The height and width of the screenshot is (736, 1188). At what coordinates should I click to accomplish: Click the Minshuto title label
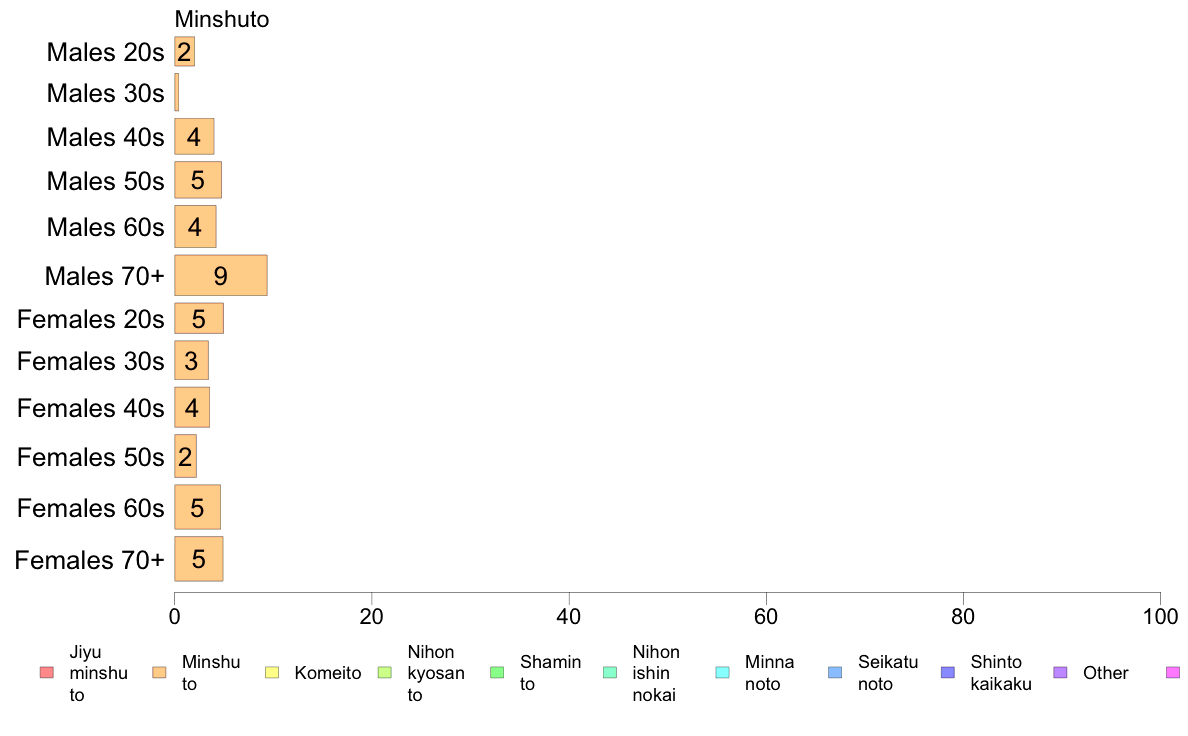pos(222,19)
